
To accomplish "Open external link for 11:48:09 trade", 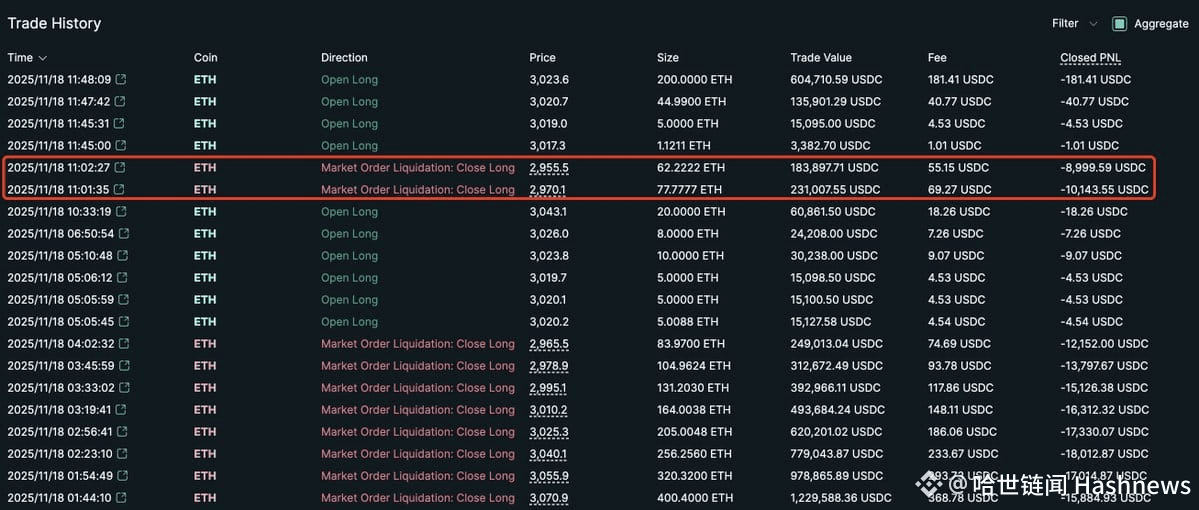I will click(x=121, y=79).
